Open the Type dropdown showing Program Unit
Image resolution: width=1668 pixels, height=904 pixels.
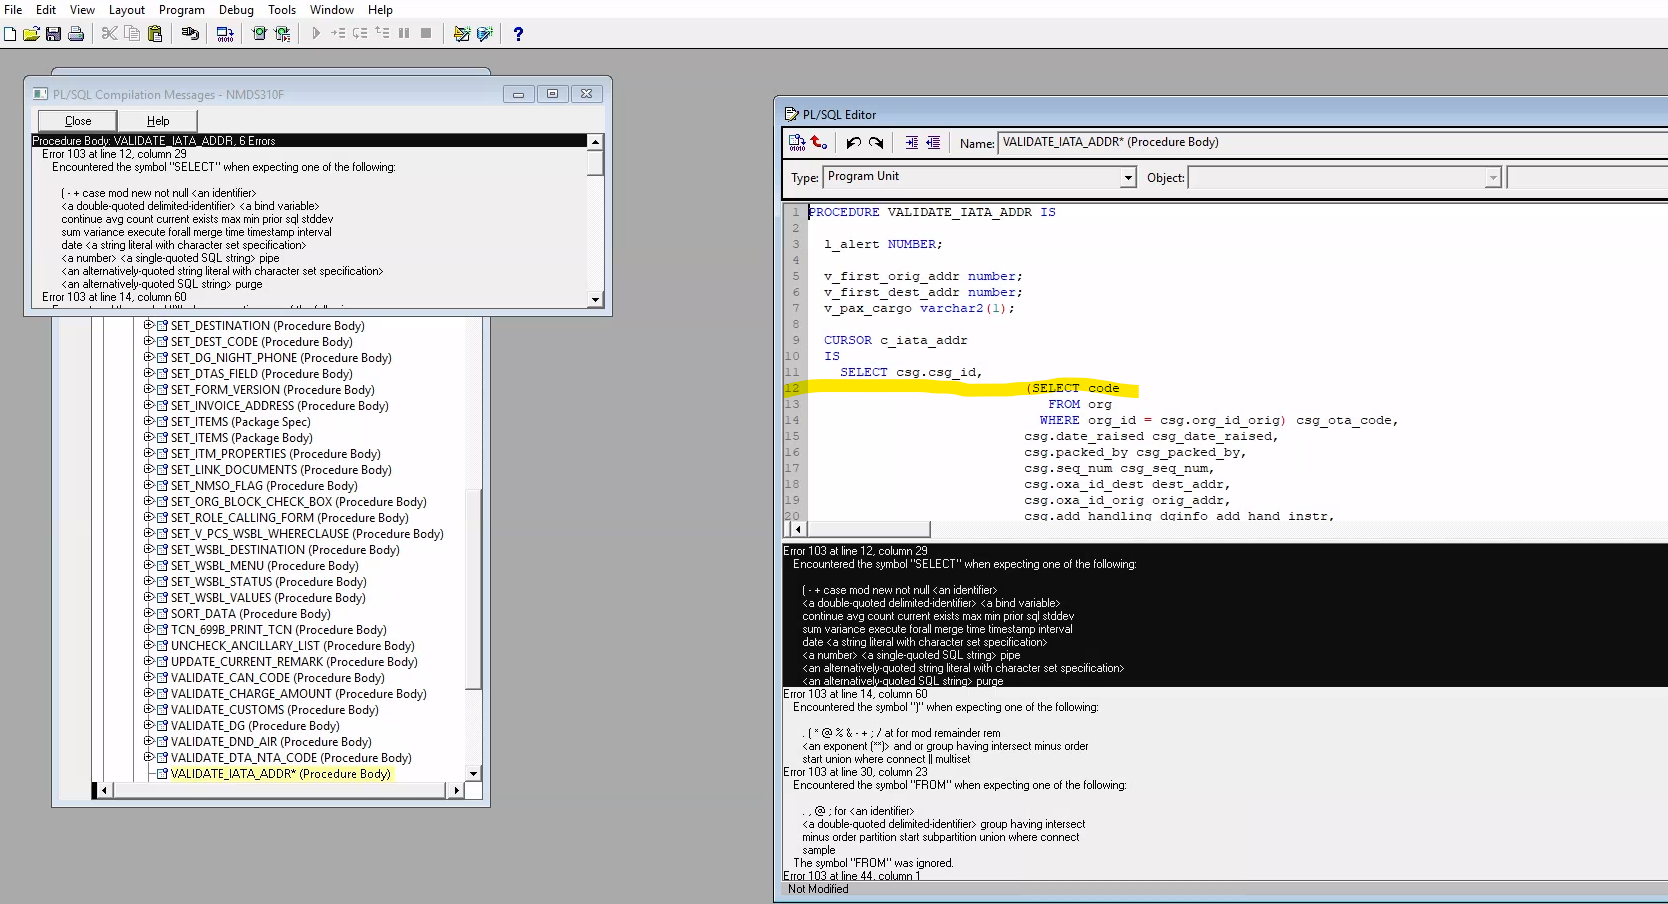coord(1127,177)
